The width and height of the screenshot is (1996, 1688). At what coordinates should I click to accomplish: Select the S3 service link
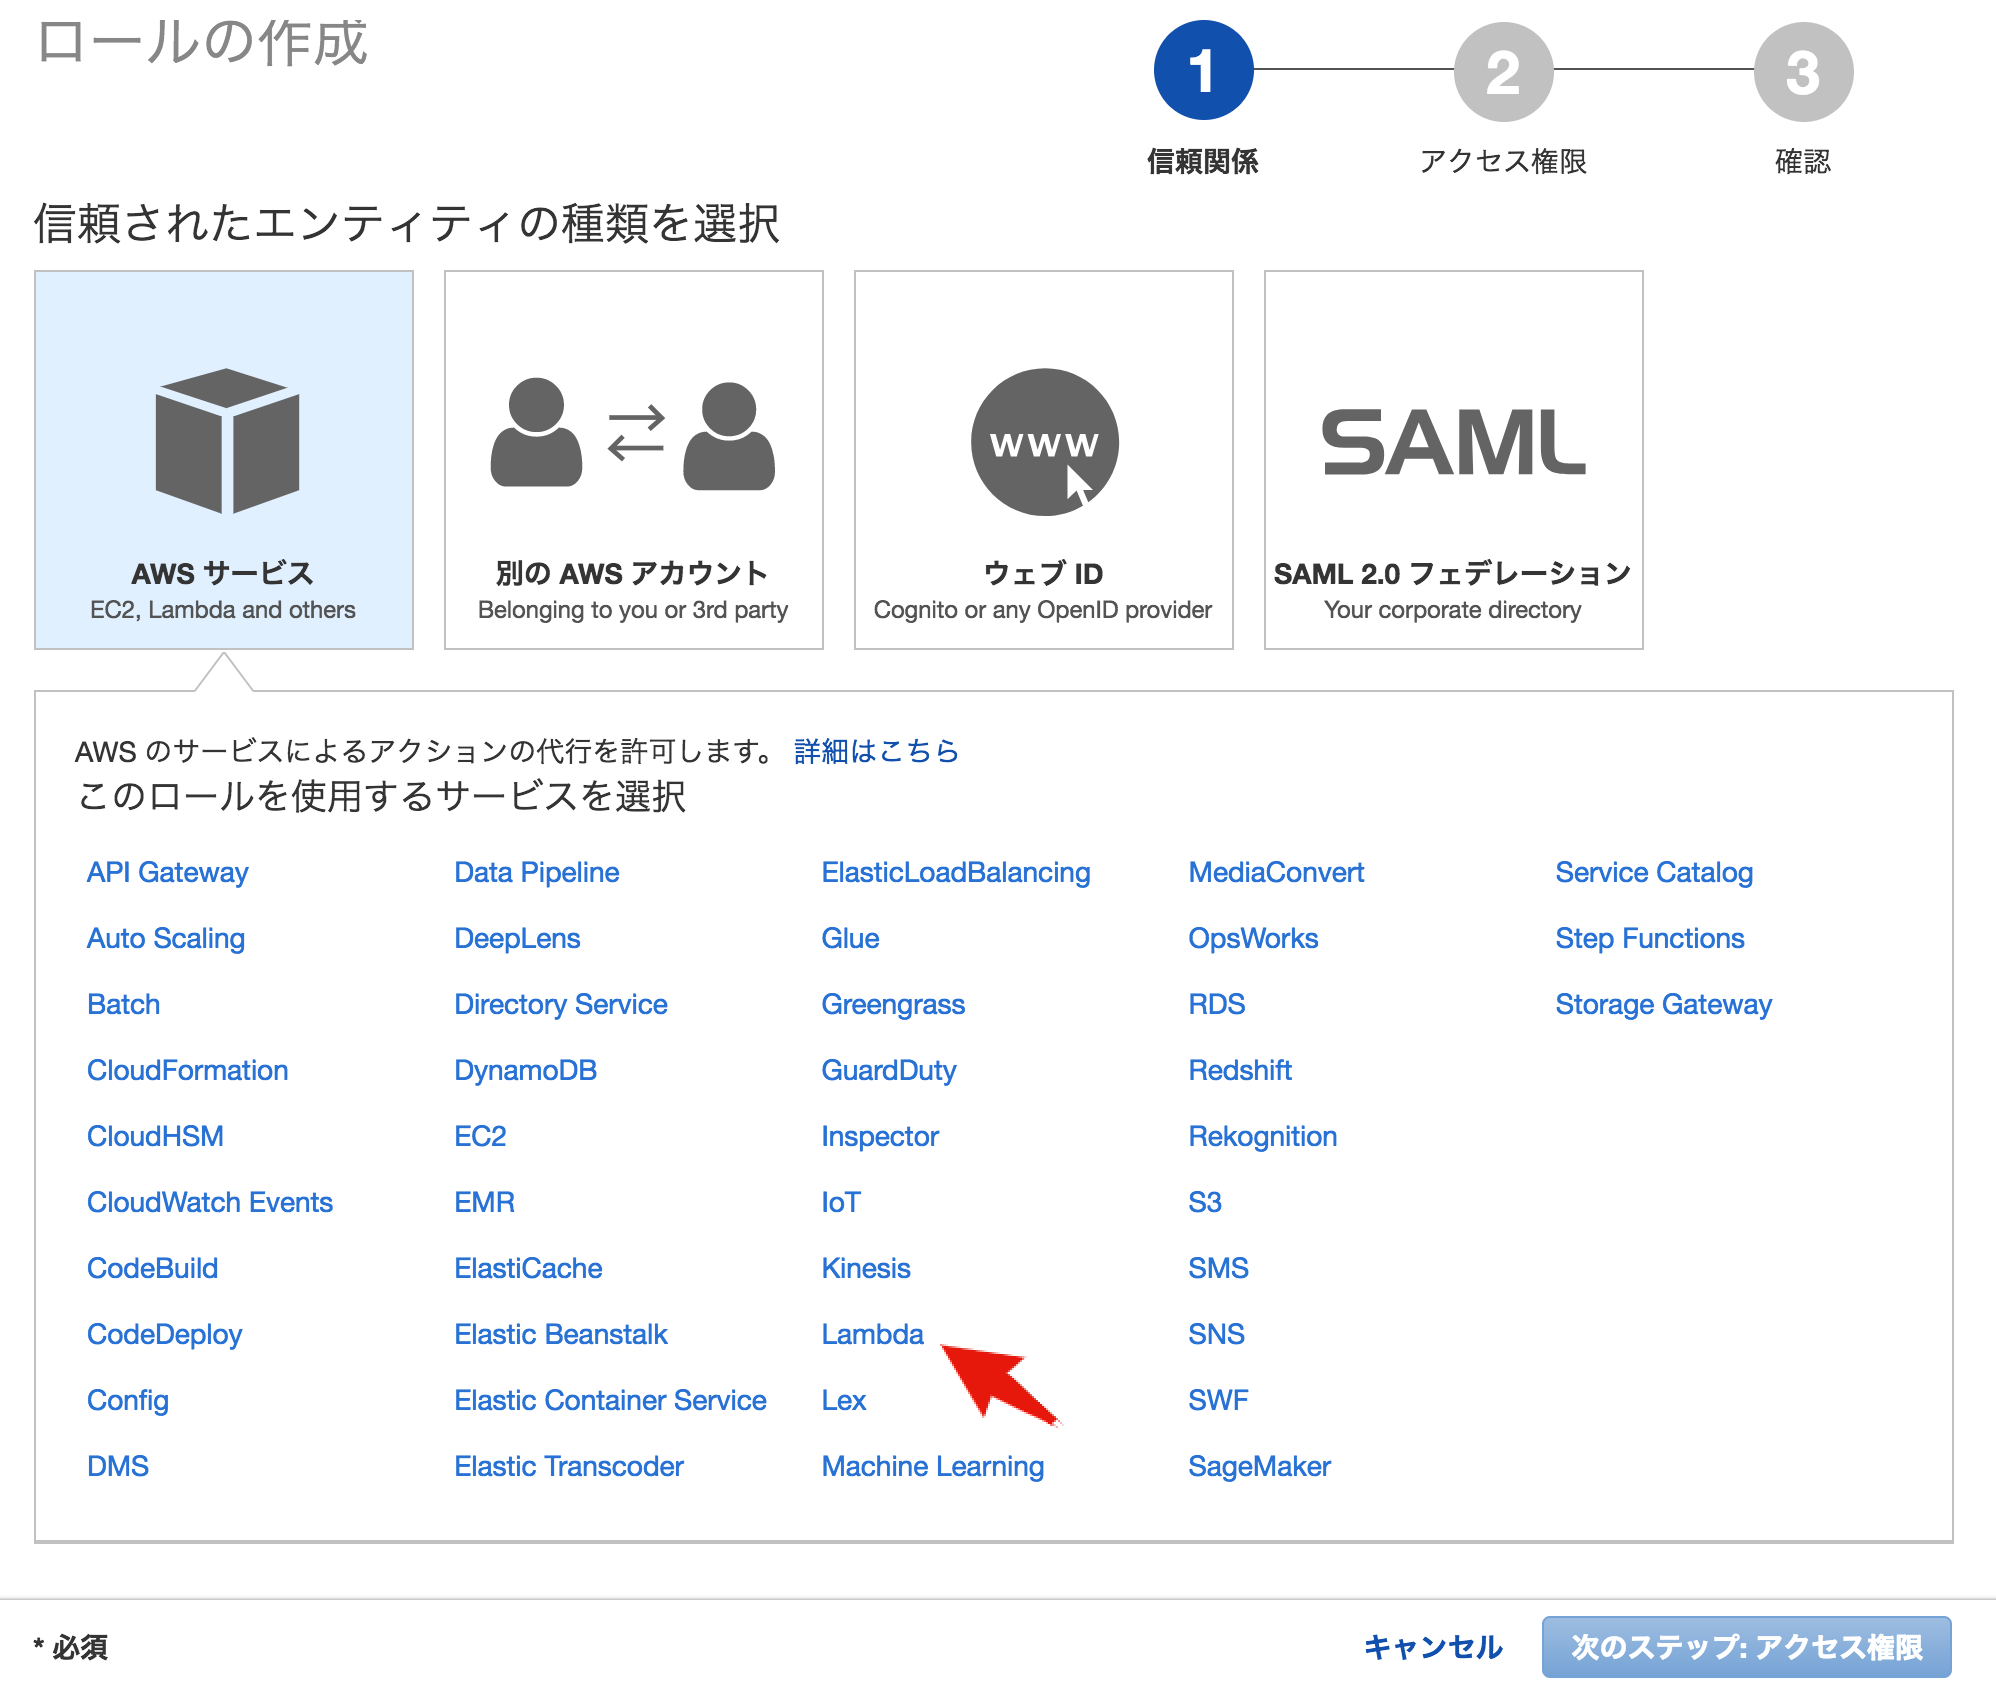coord(1204,1202)
